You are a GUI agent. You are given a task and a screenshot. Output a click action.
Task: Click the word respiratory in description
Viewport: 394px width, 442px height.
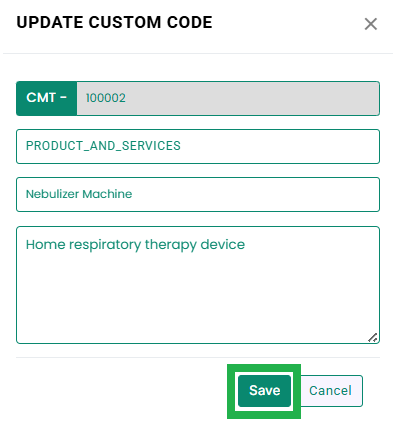click(105, 245)
